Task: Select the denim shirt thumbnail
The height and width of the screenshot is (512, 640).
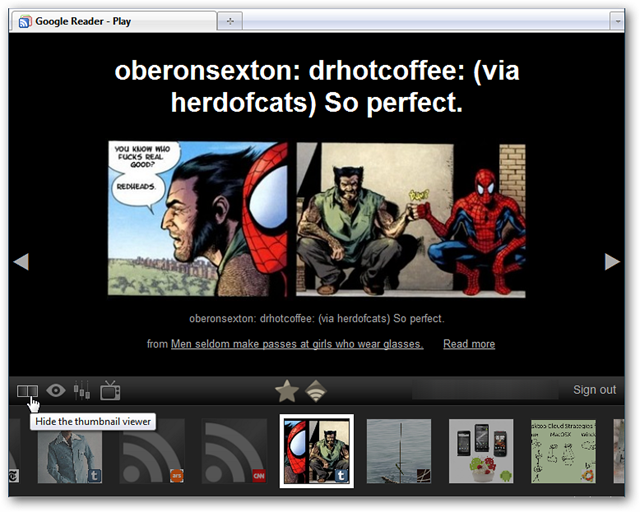Action: click(x=70, y=451)
